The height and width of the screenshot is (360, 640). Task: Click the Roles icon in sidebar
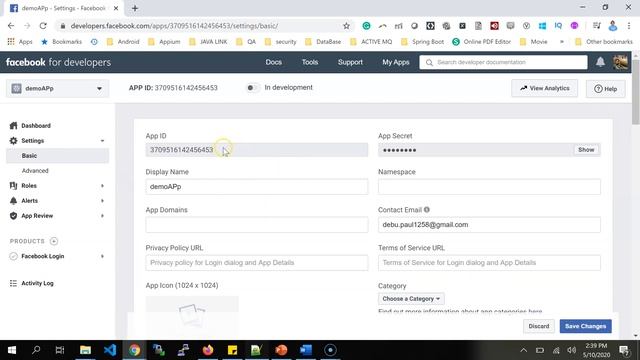point(13,186)
